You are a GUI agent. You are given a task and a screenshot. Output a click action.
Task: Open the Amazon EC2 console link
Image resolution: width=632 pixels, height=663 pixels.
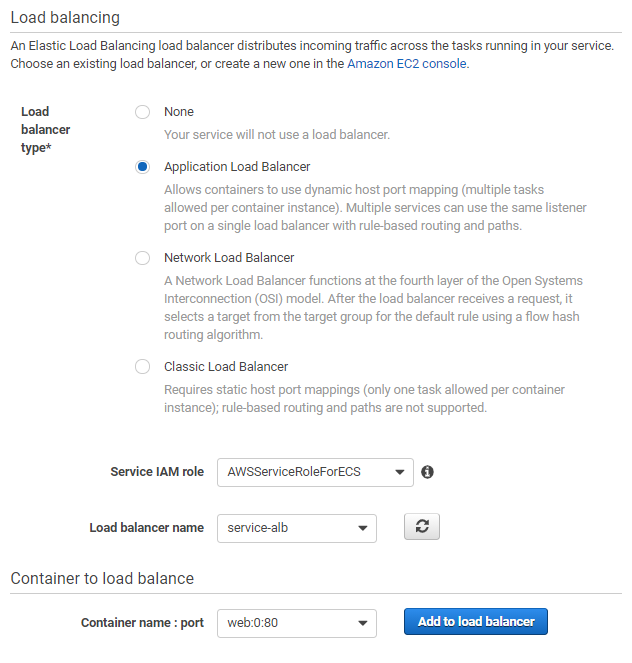407,64
